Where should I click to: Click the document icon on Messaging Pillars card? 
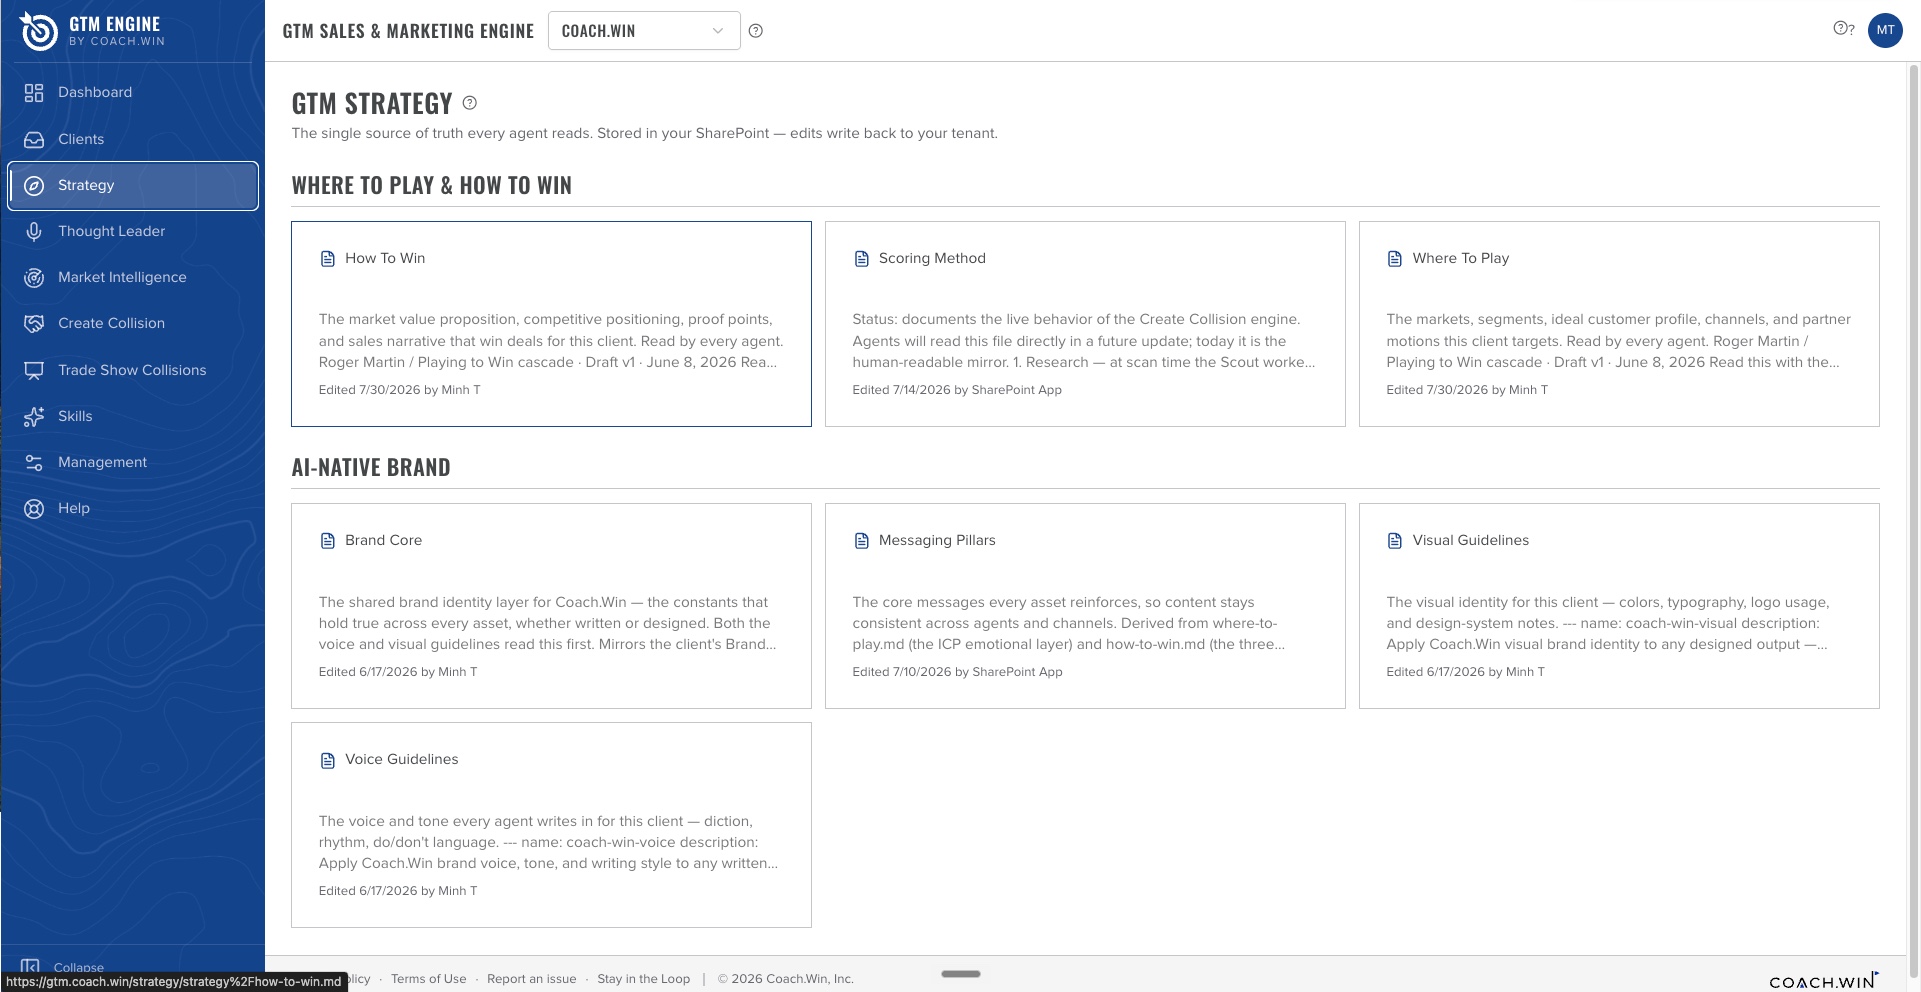[861, 541]
